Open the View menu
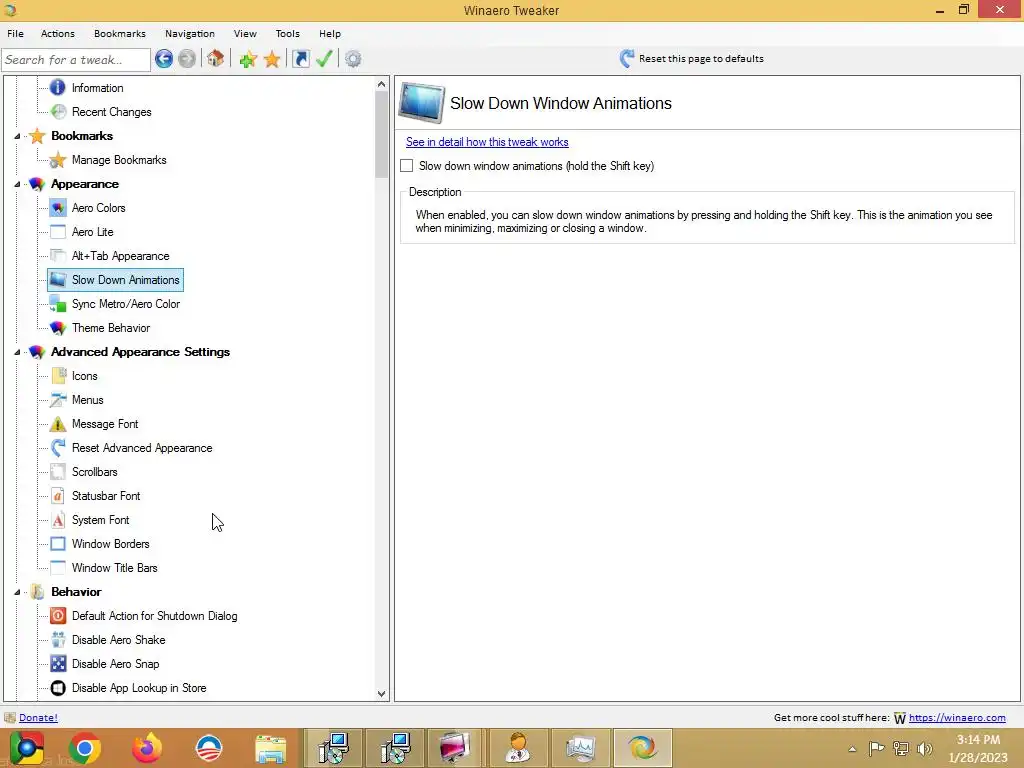Image resolution: width=1024 pixels, height=768 pixels. pyautogui.click(x=245, y=33)
